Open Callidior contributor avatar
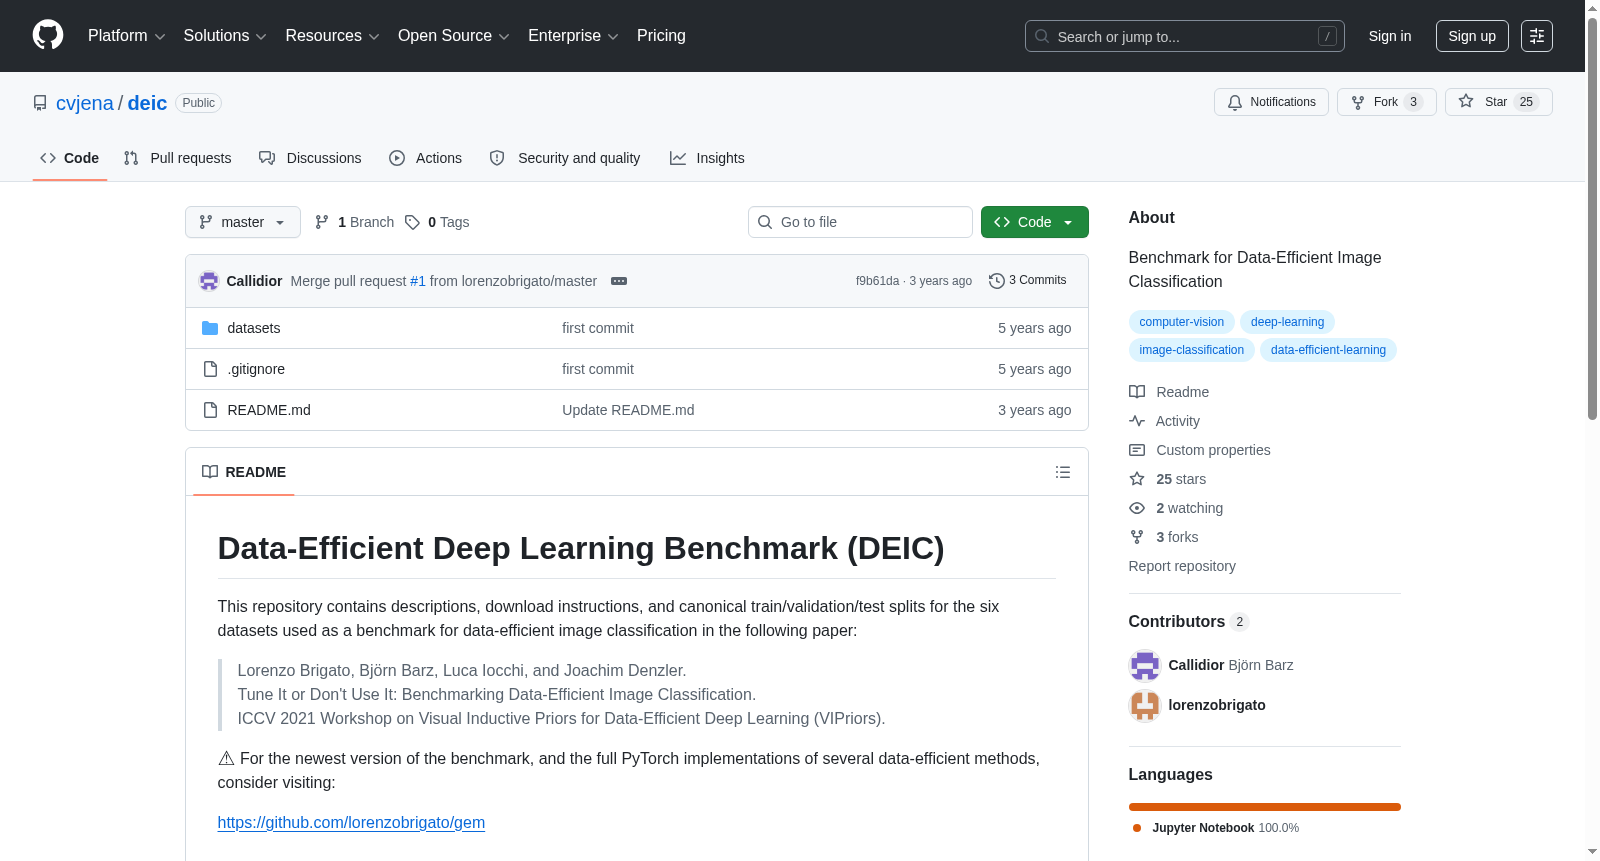Screen dimensions: 1600x861 pyautogui.click(x=1145, y=665)
